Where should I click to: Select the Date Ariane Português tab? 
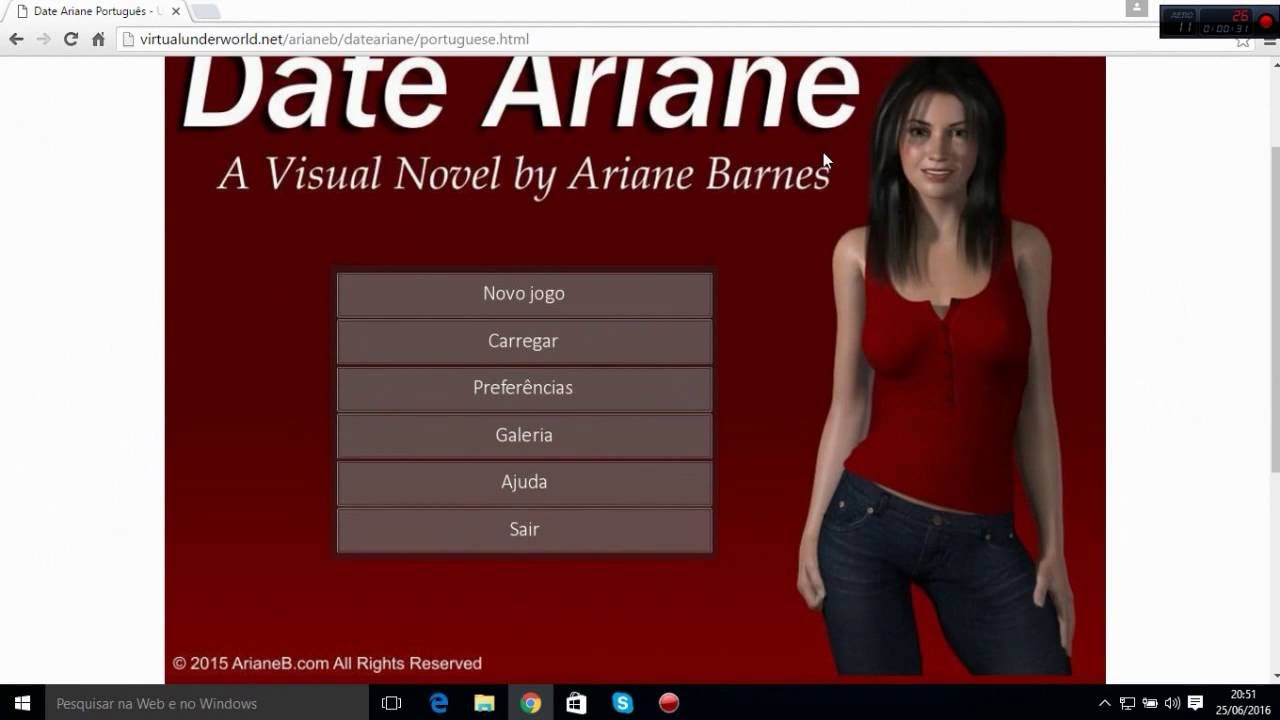(x=97, y=11)
